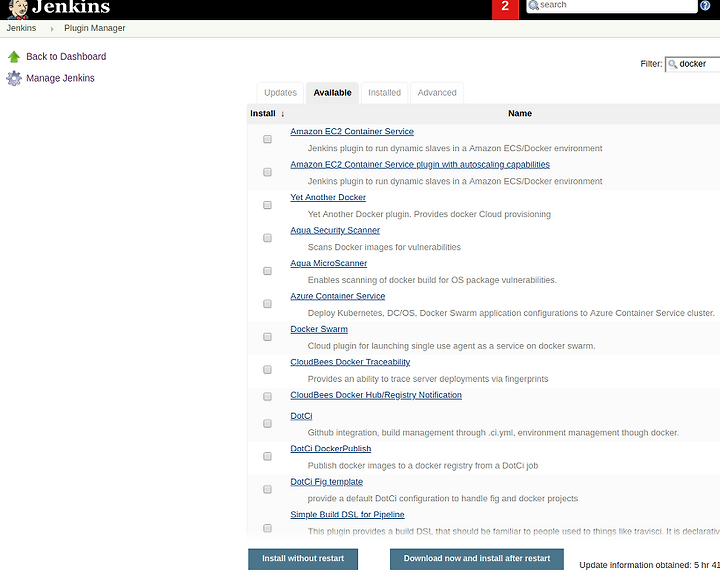Click the Jenkins title text in header

pyautogui.click(x=71, y=7)
